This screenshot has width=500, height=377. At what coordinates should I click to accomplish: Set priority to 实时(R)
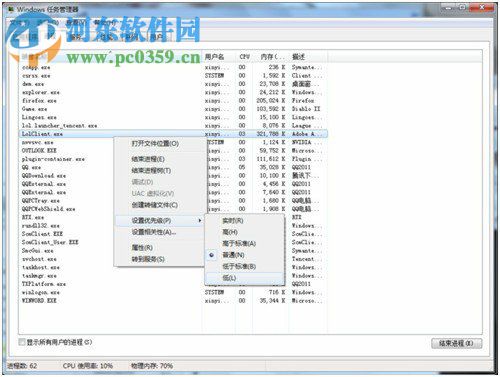click(233, 221)
